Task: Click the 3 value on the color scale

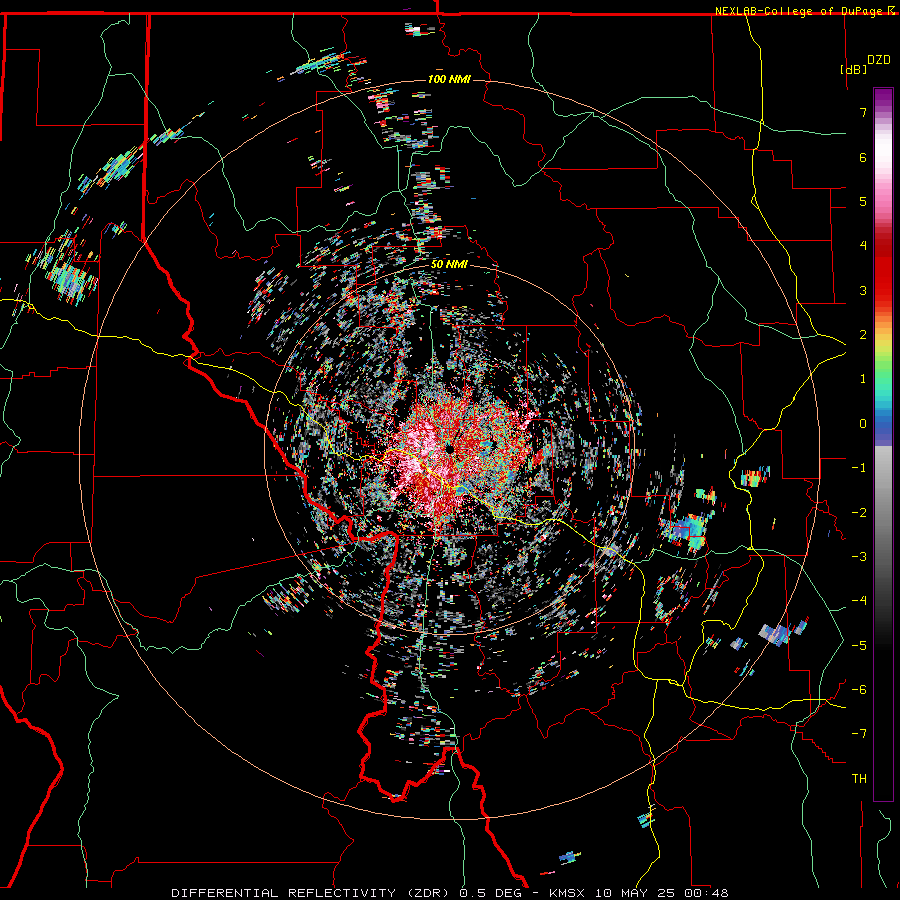Action: click(x=863, y=290)
